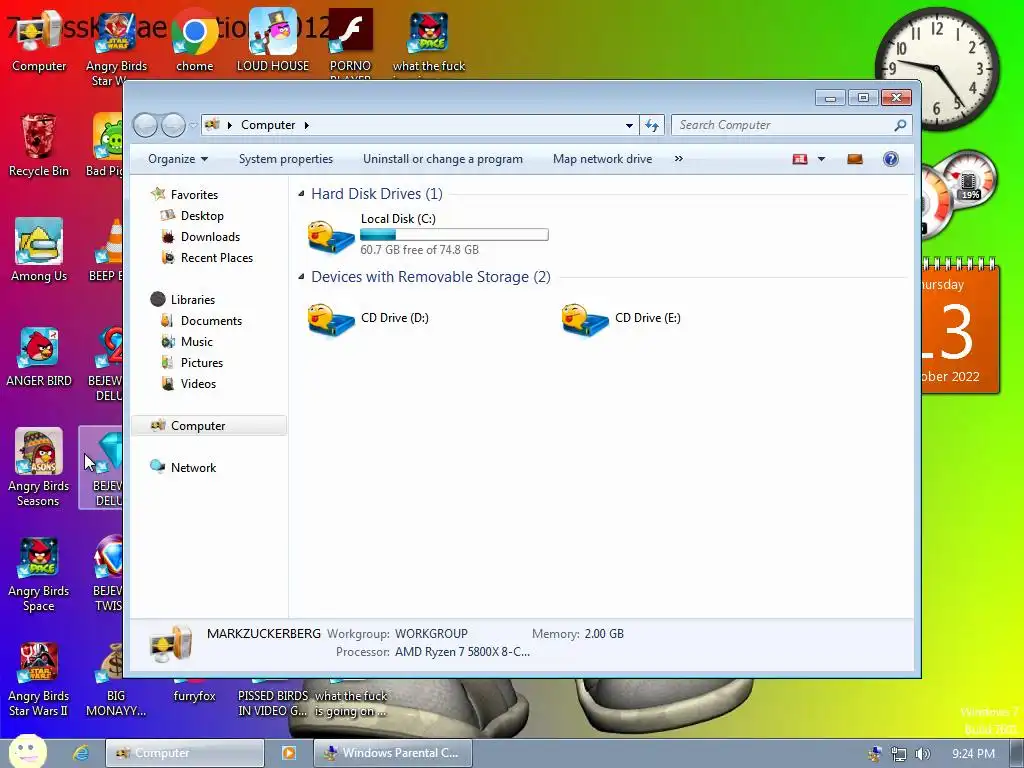Click the orange calendar desktop gadget

(x=960, y=327)
